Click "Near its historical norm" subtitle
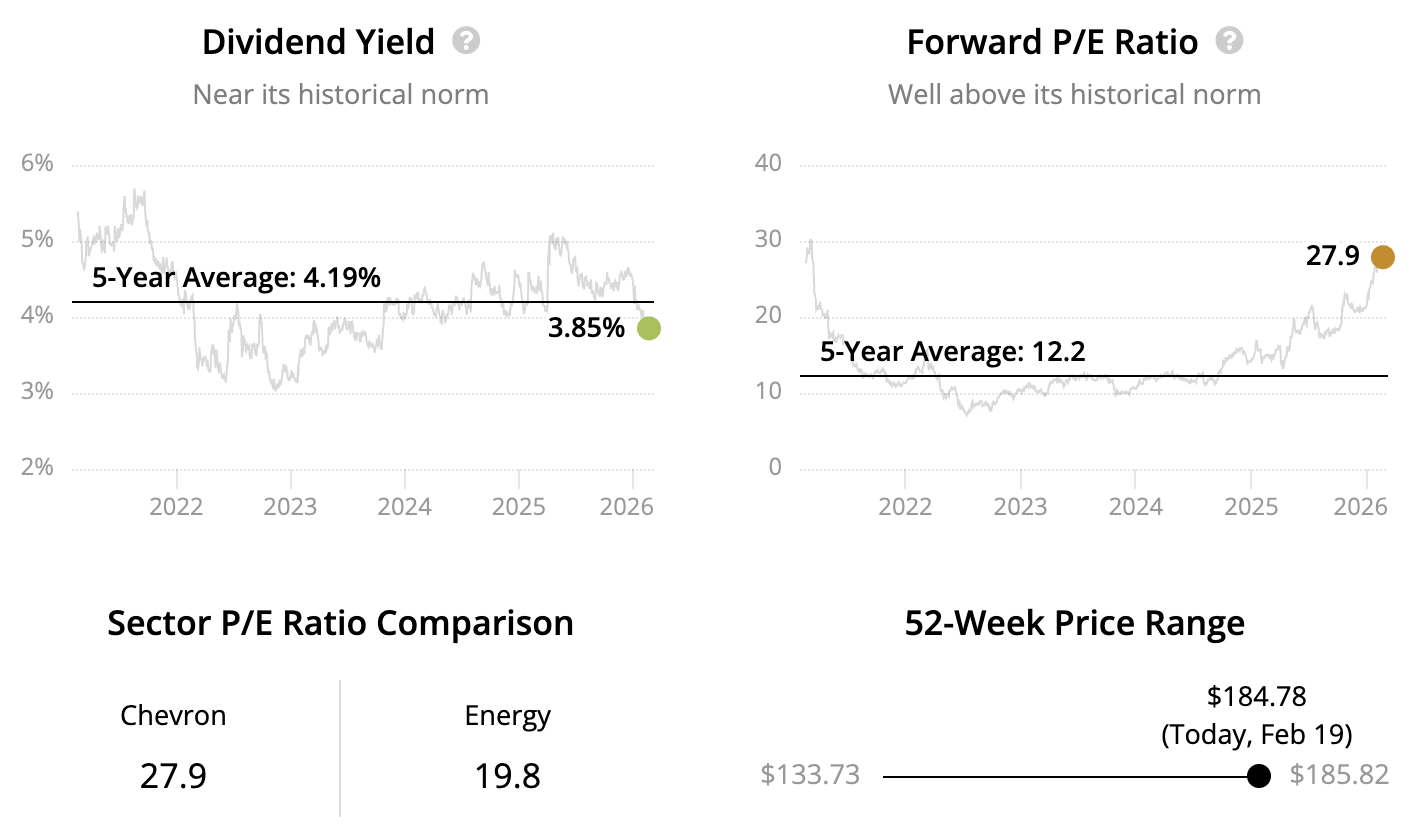 click(340, 95)
